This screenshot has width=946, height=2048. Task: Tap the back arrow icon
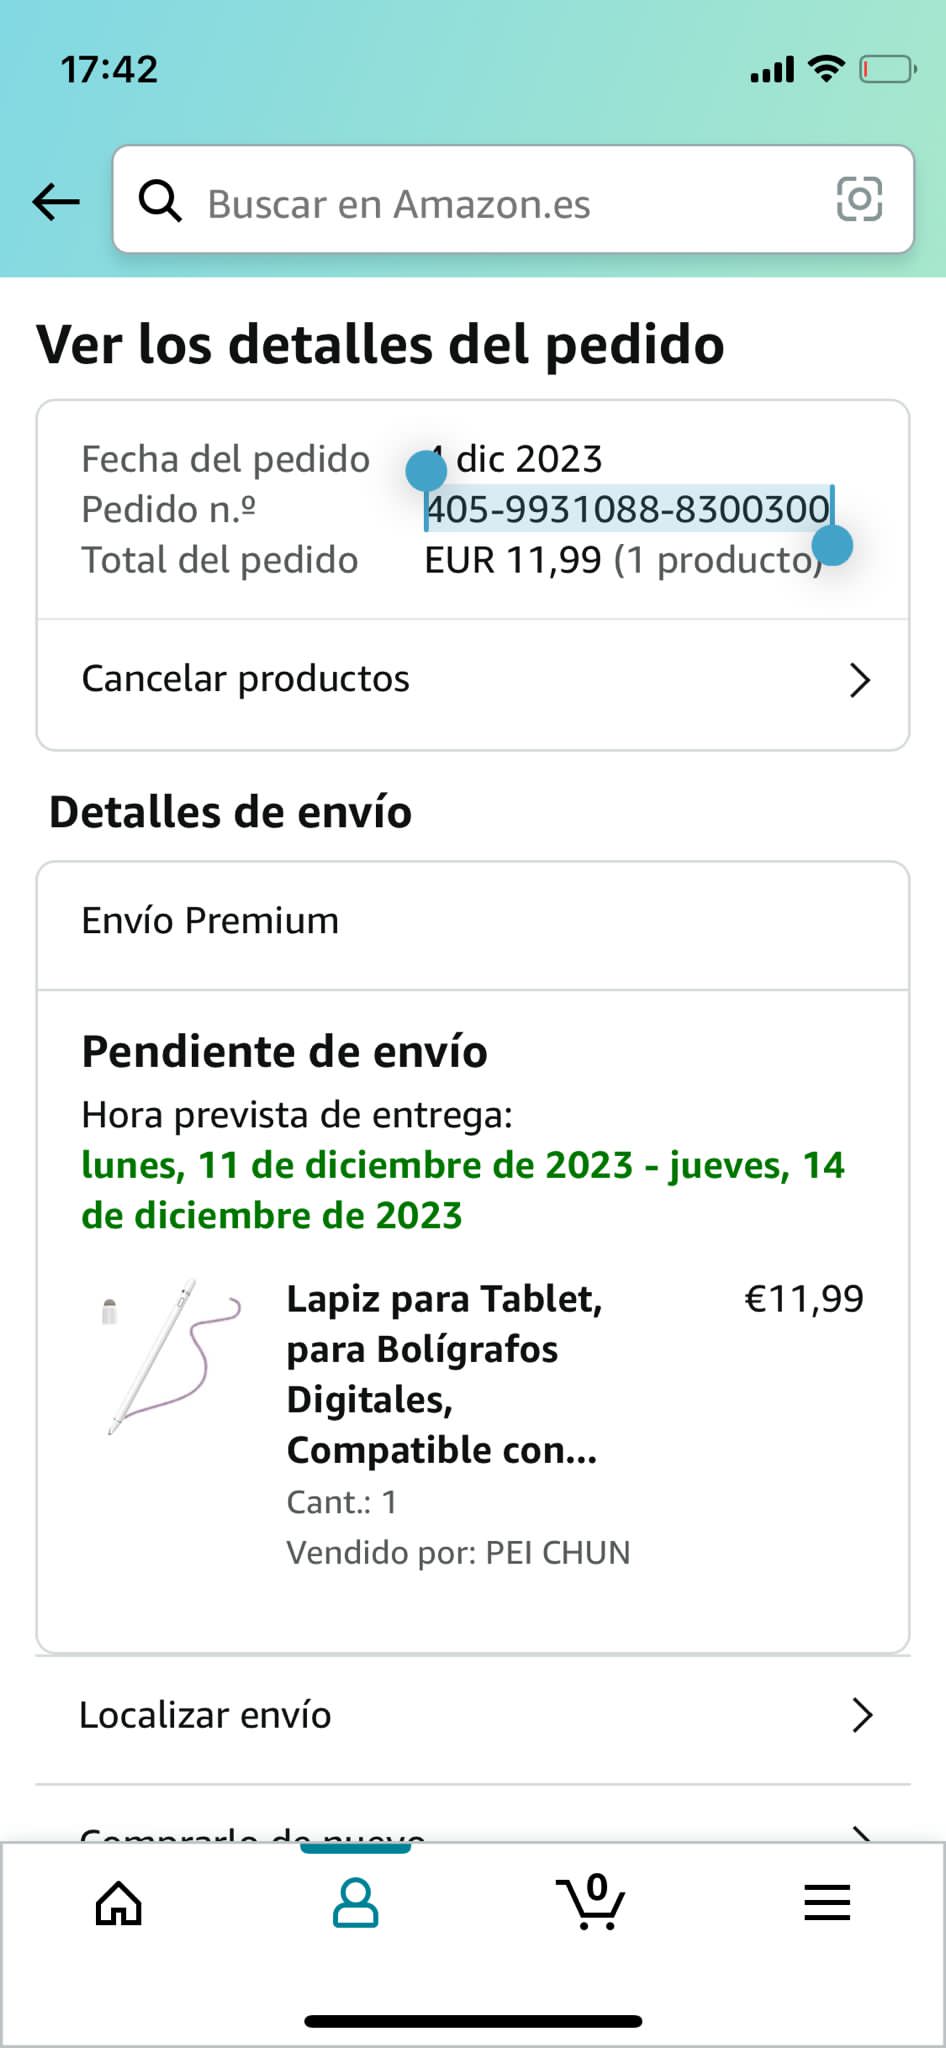56,201
